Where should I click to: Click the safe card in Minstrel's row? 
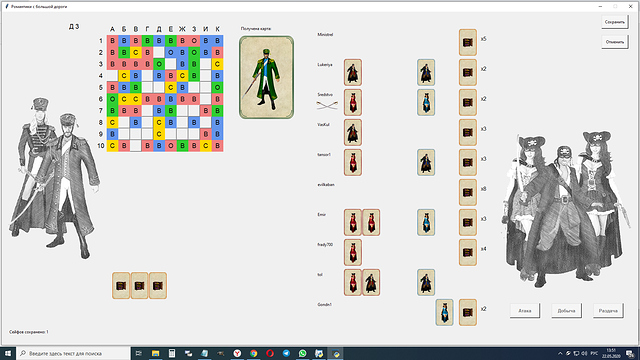pos(468,42)
